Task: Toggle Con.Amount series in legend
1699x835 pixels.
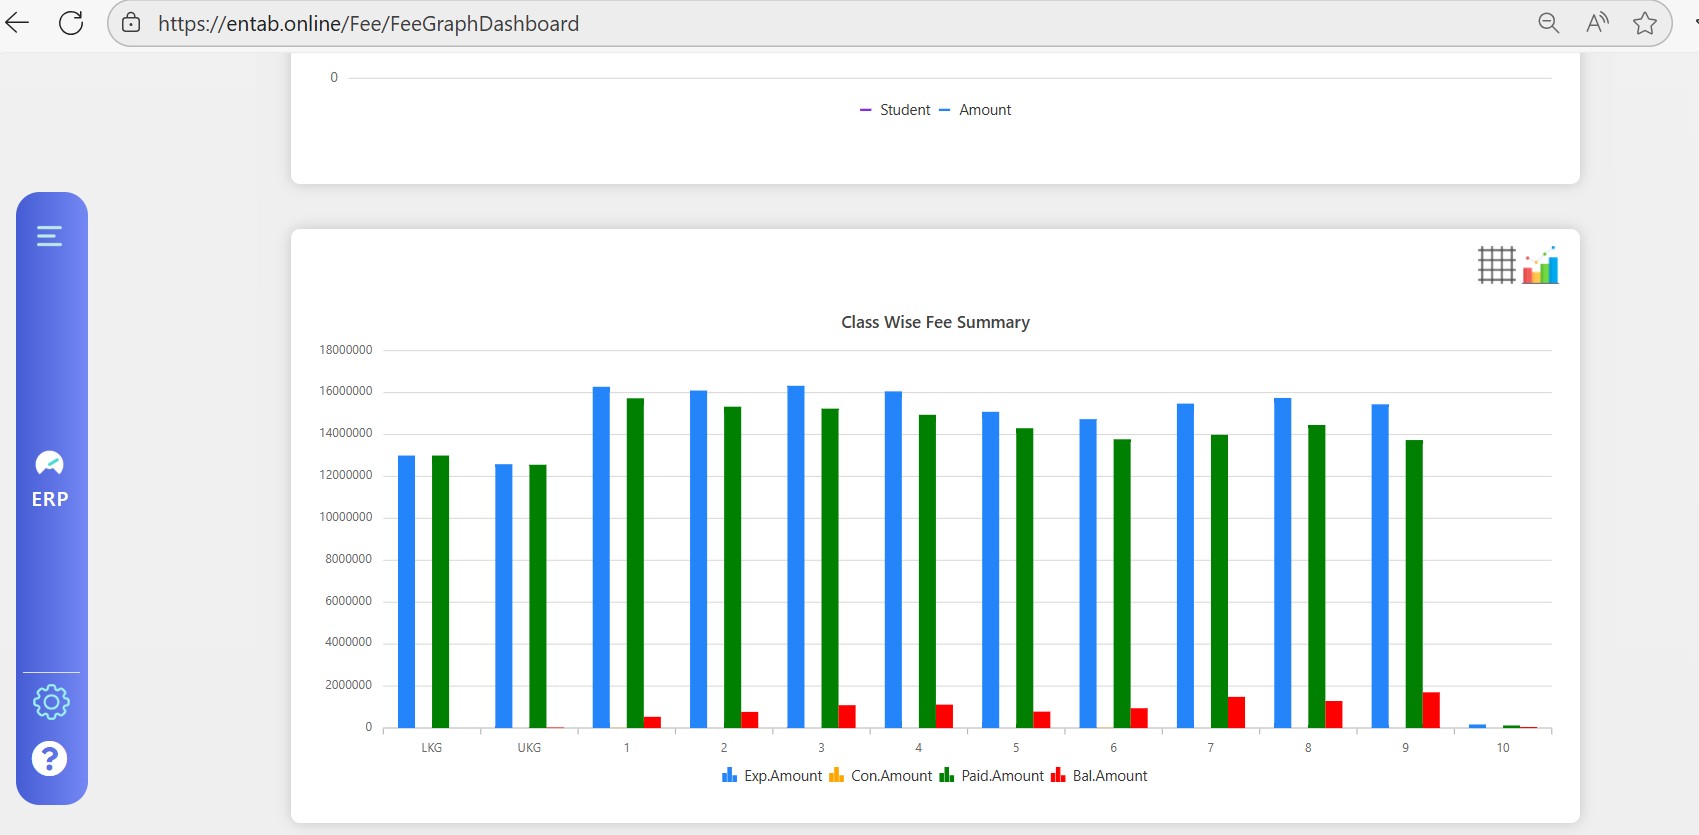Action: coord(881,776)
